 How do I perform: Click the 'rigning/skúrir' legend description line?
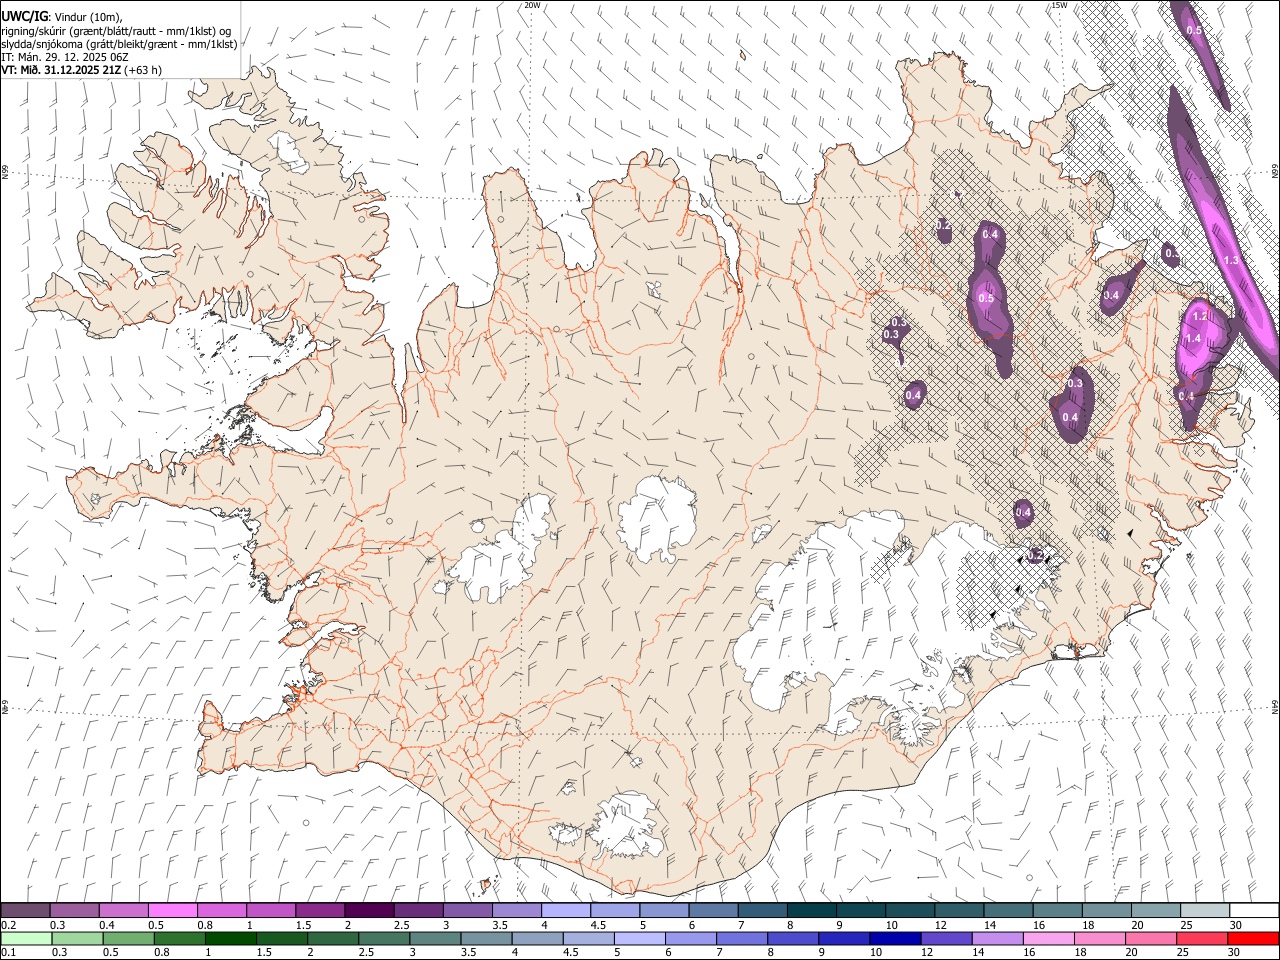(x=116, y=31)
